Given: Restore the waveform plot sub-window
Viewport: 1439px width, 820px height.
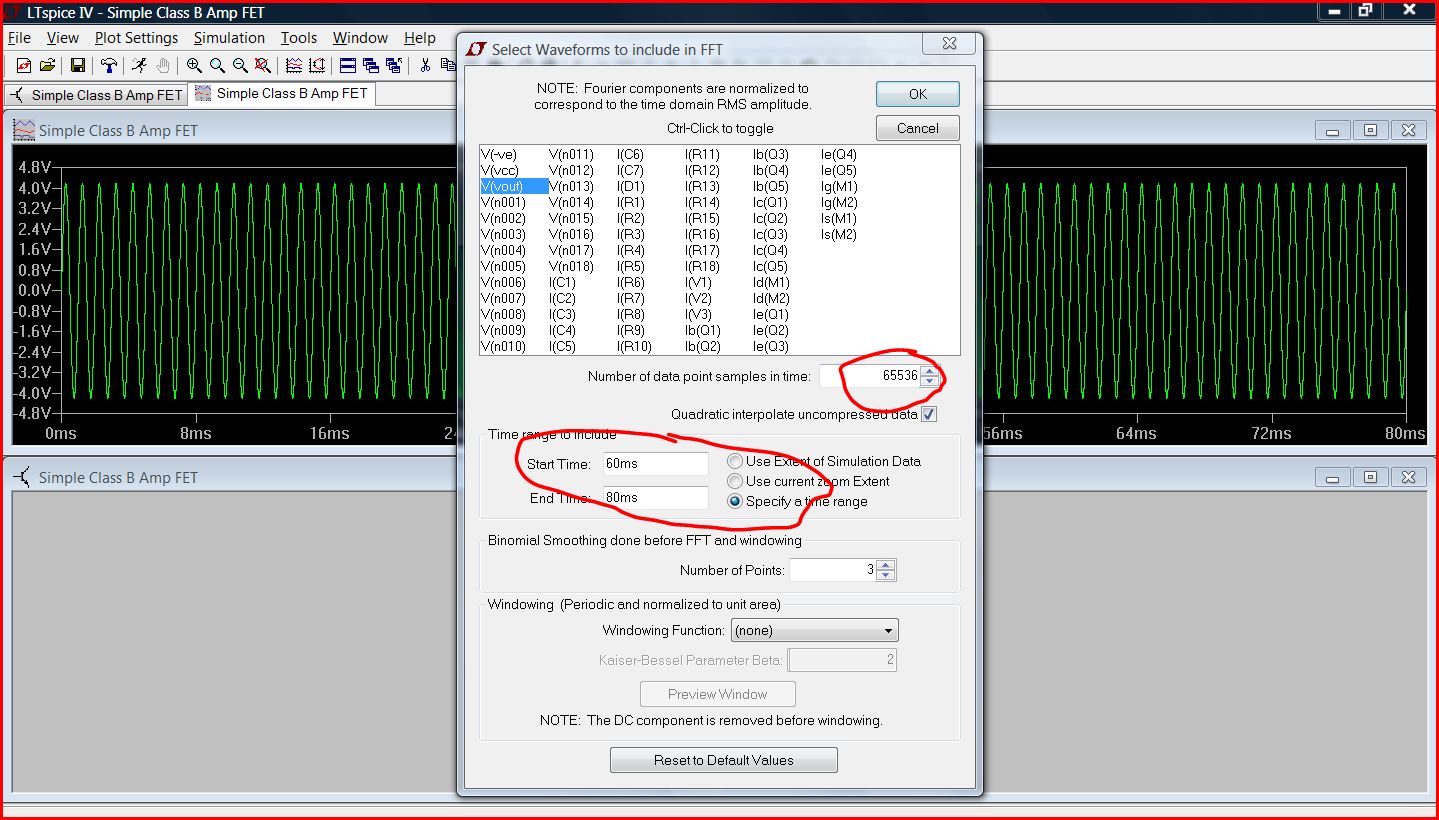Looking at the screenshot, I should coord(1370,130).
